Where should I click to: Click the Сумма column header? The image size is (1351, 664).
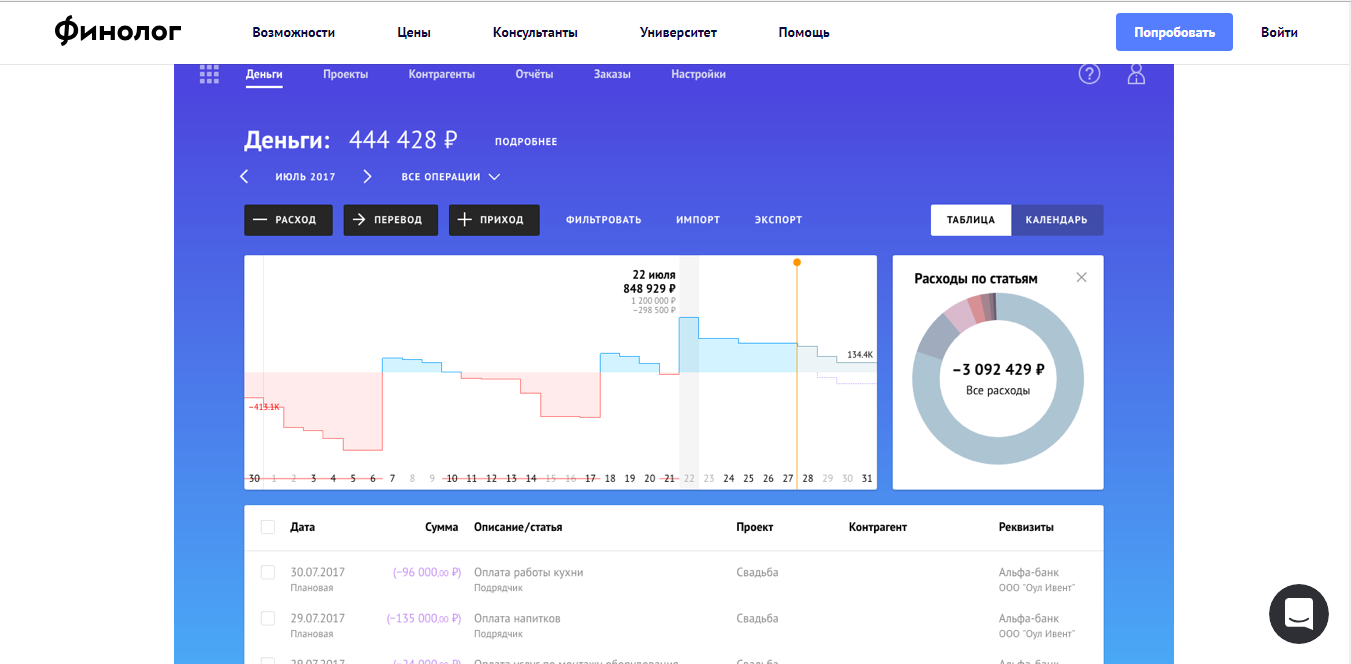coord(441,527)
